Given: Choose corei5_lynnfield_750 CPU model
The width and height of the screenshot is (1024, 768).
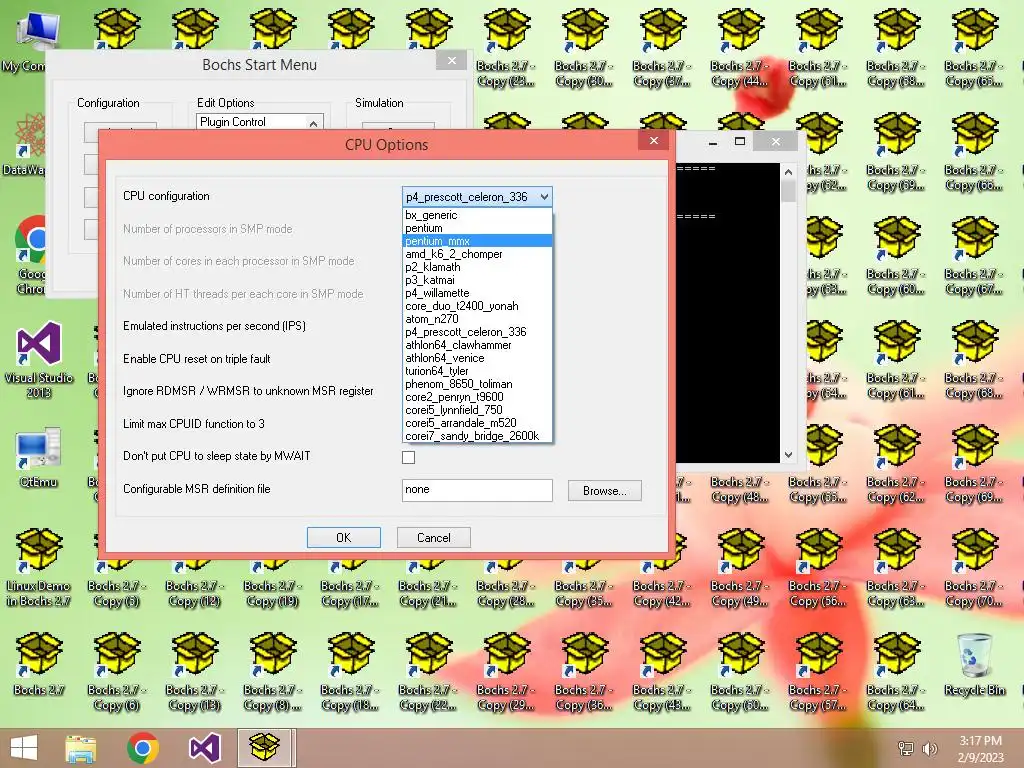Looking at the screenshot, I should coord(477,410).
